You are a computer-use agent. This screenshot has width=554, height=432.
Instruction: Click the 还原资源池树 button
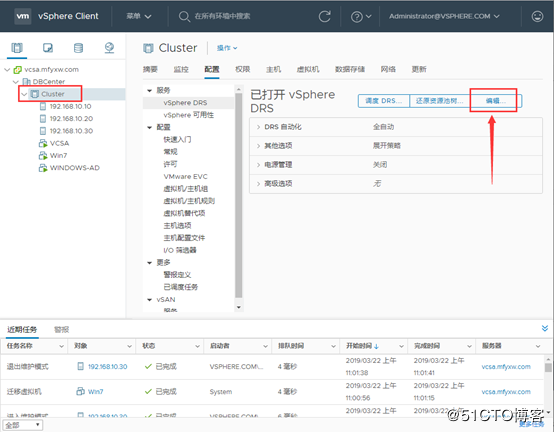(x=440, y=101)
